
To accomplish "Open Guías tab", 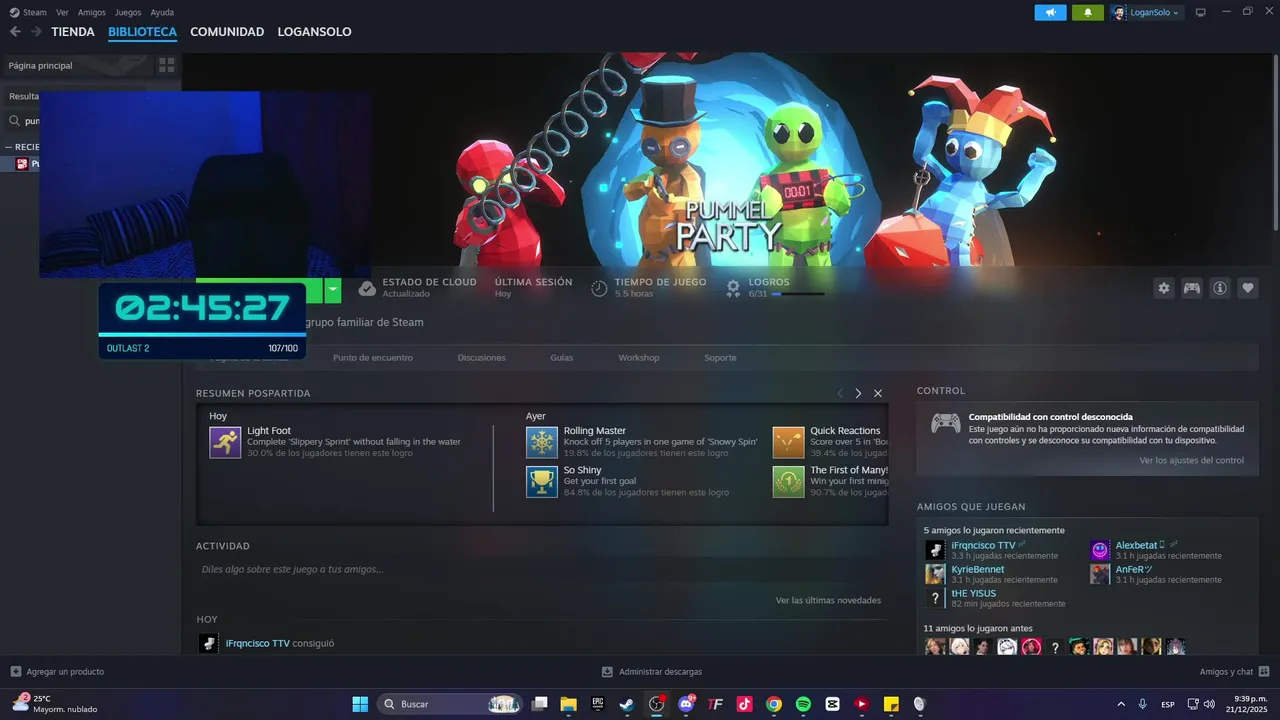I will [x=562, y=357].
